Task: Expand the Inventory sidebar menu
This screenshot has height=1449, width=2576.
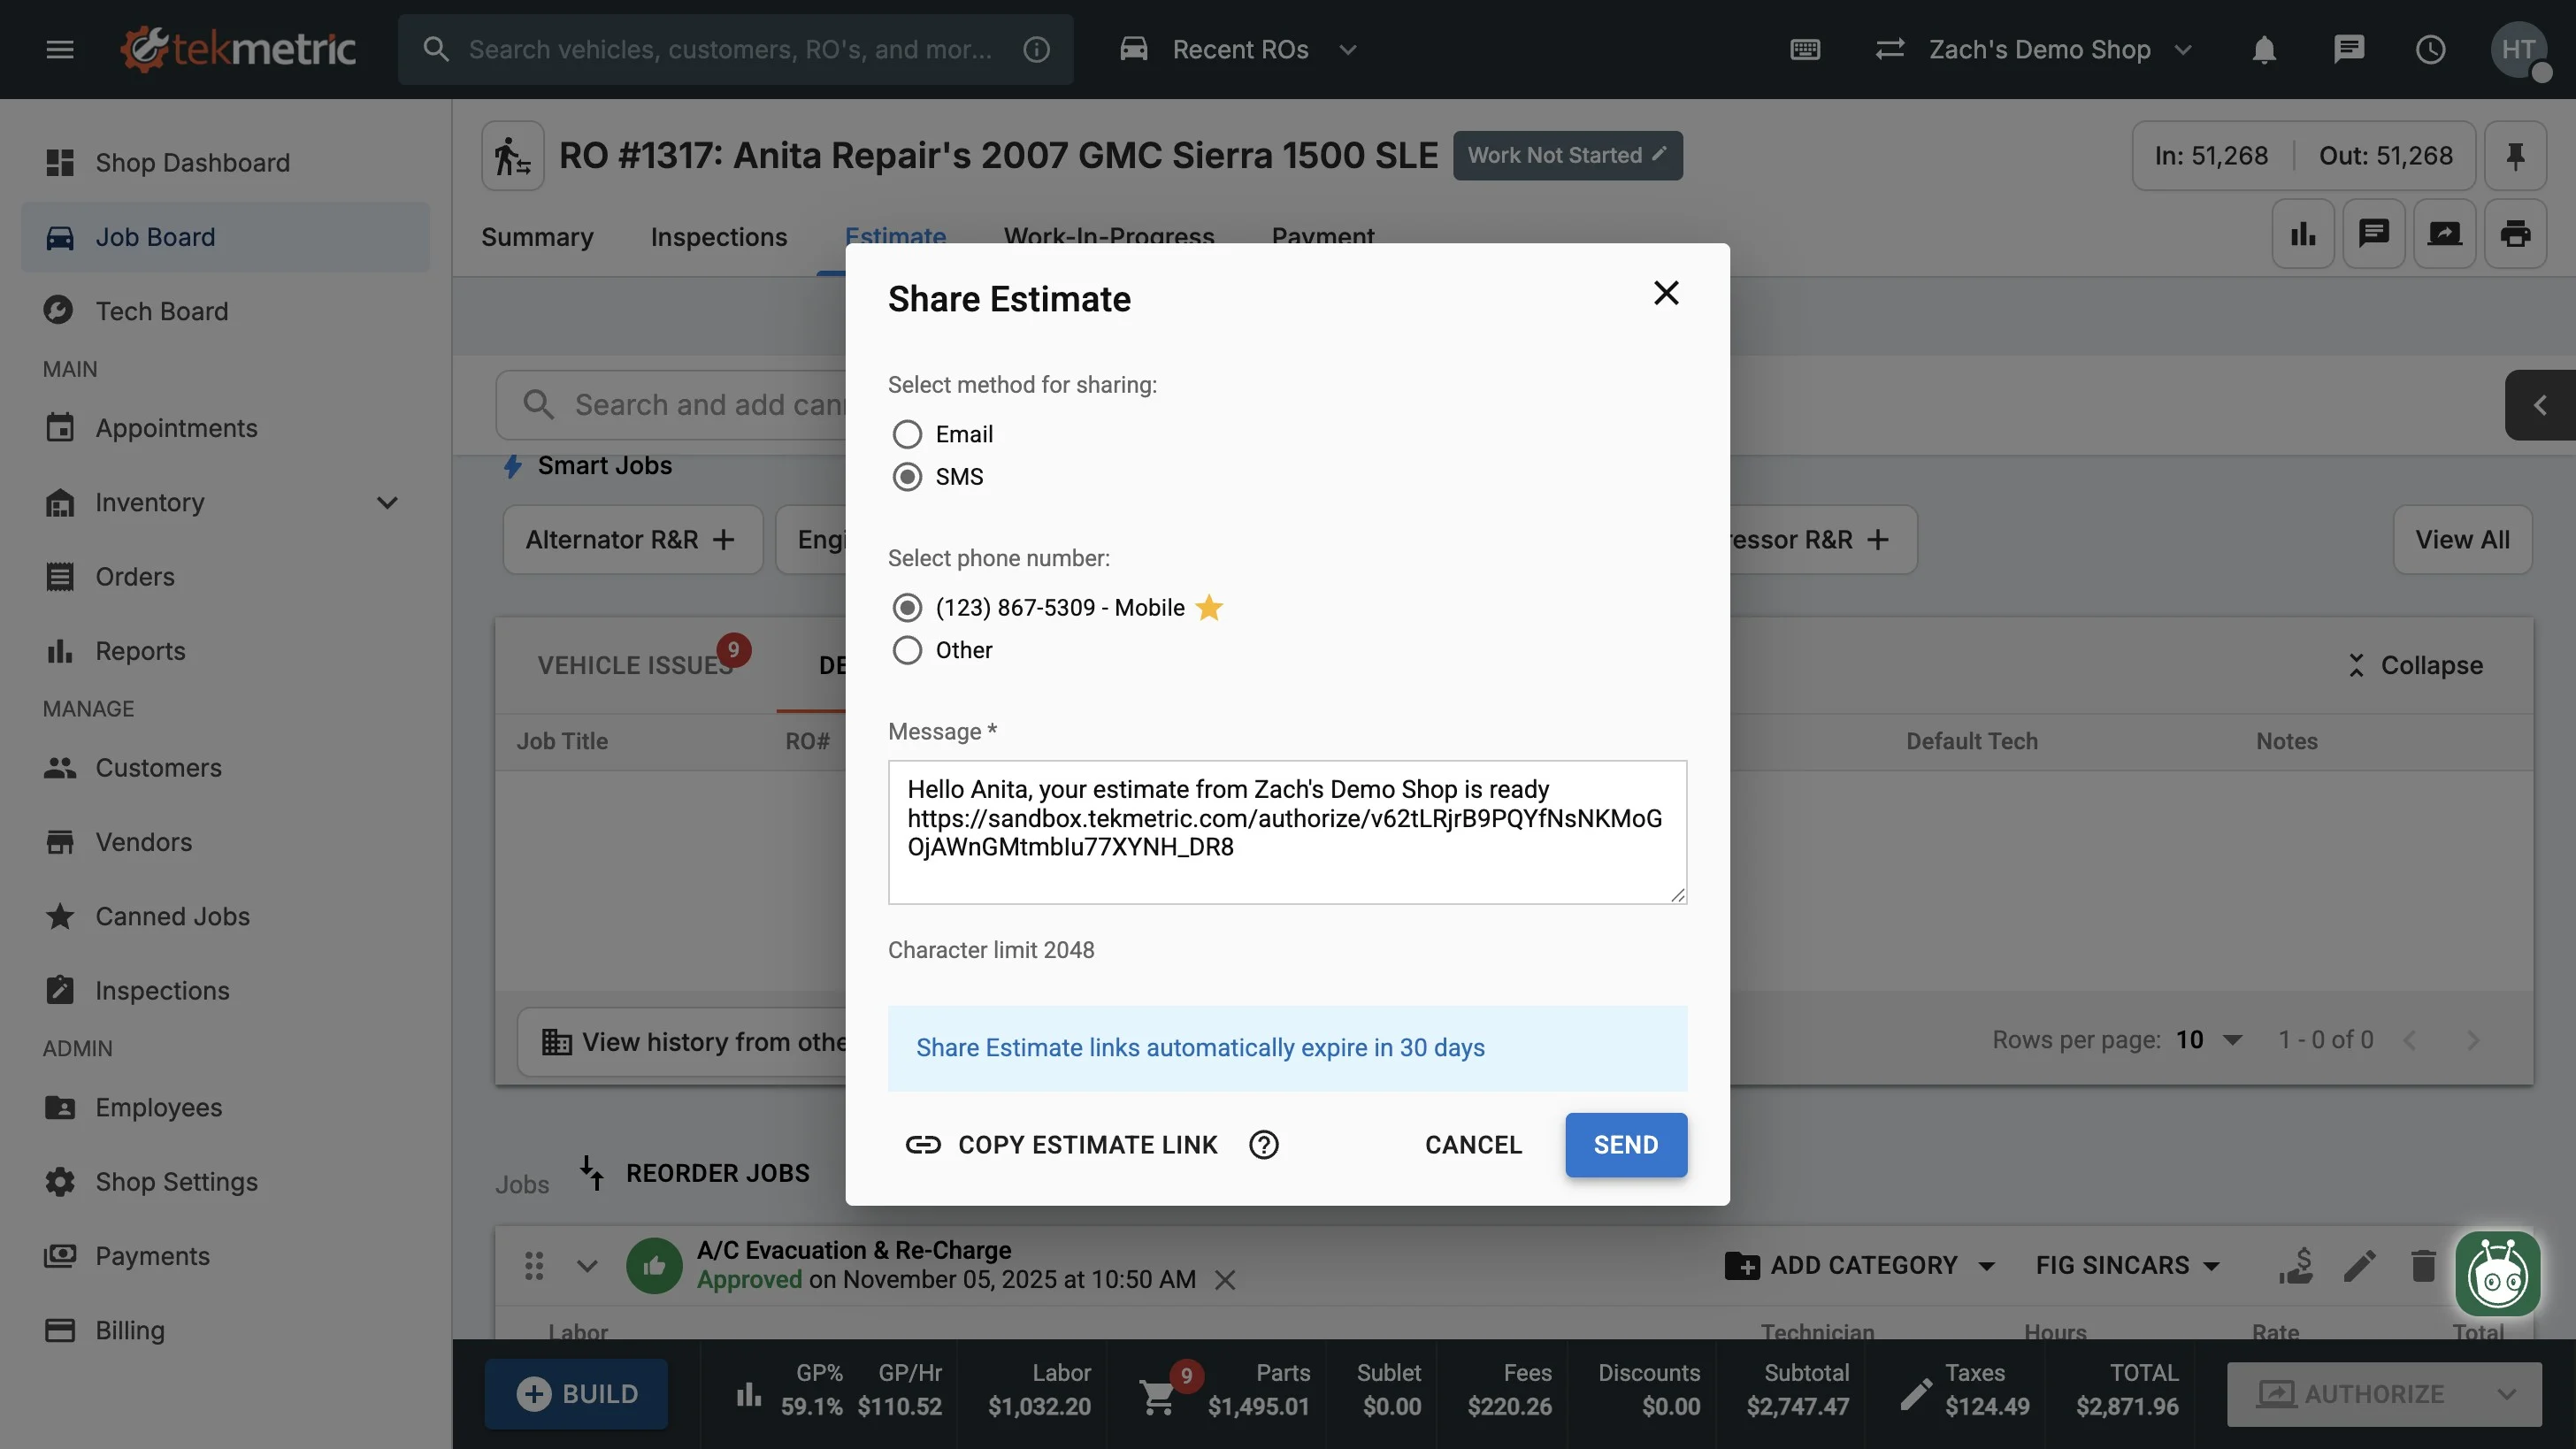Action: point(387,503)
